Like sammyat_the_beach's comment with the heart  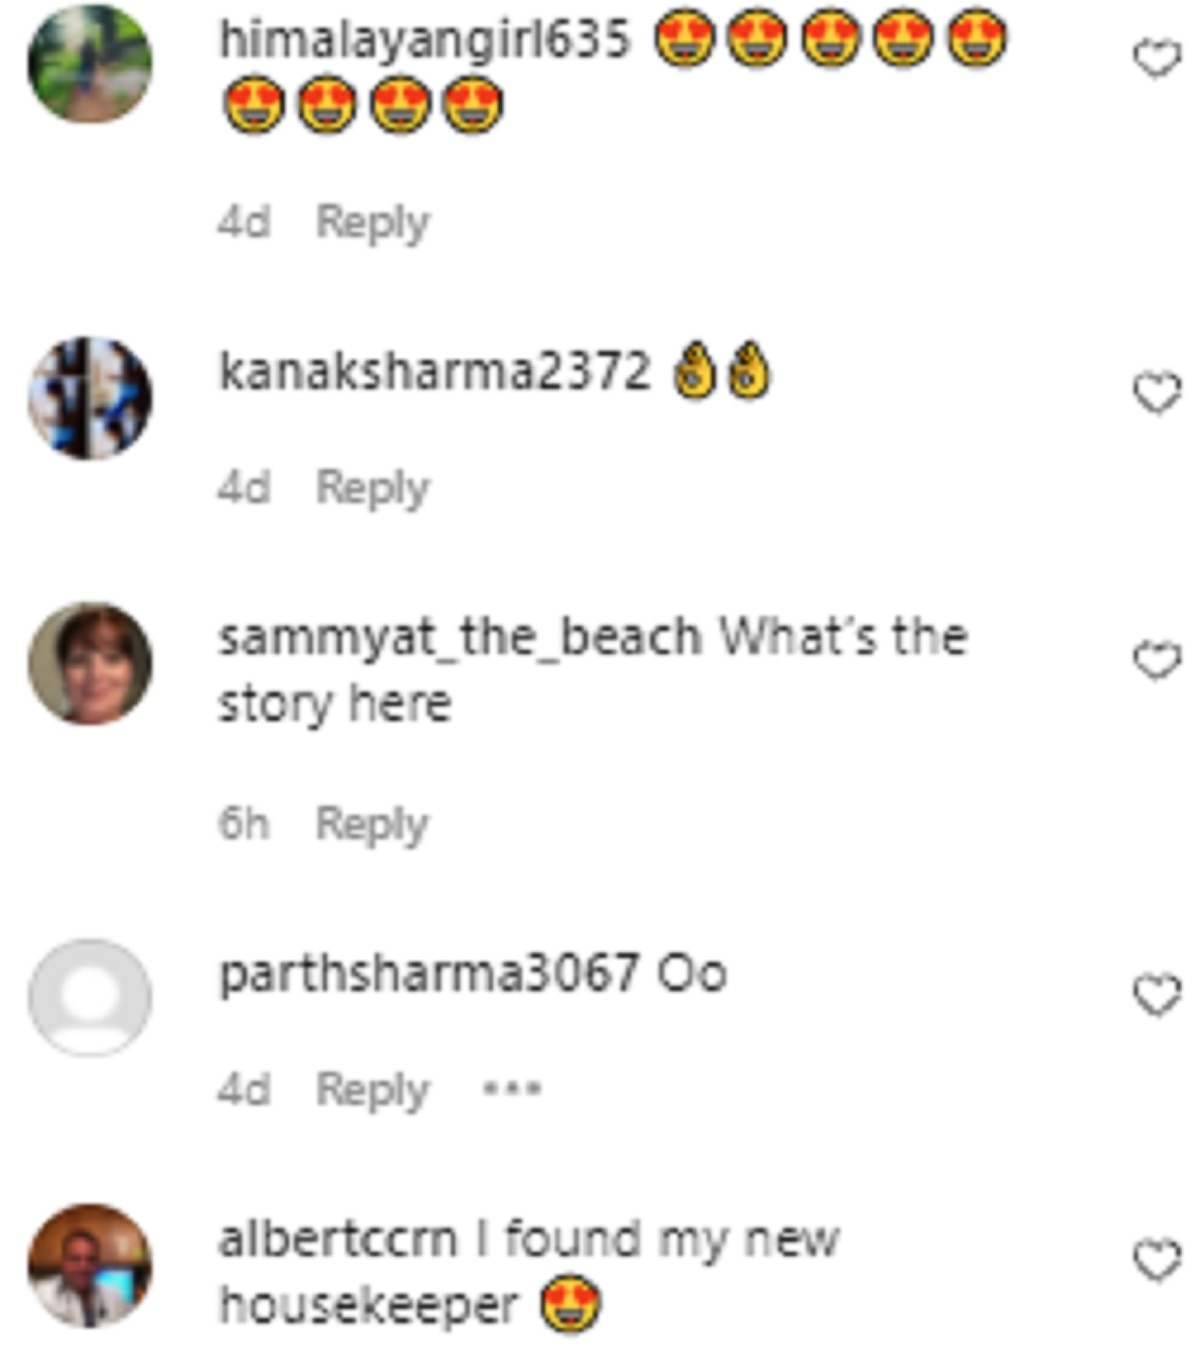(x=1157, y=660)
